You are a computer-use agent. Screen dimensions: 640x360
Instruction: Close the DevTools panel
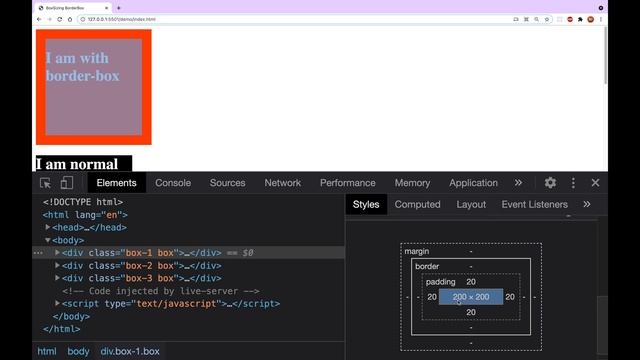click(595, 183)
